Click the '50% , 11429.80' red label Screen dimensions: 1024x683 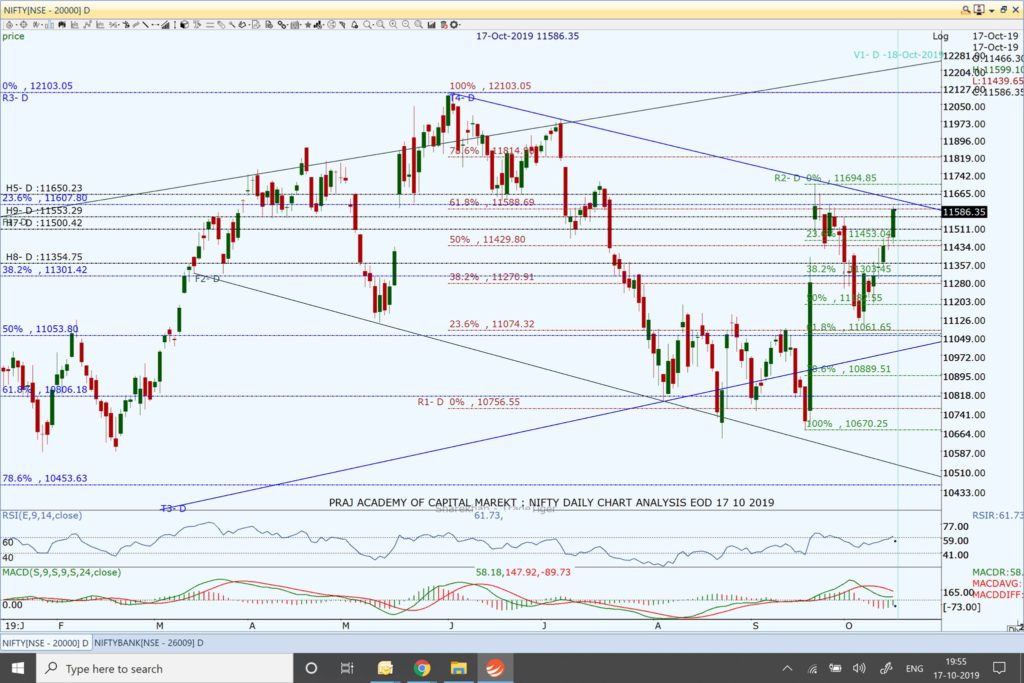coord(487,239)
